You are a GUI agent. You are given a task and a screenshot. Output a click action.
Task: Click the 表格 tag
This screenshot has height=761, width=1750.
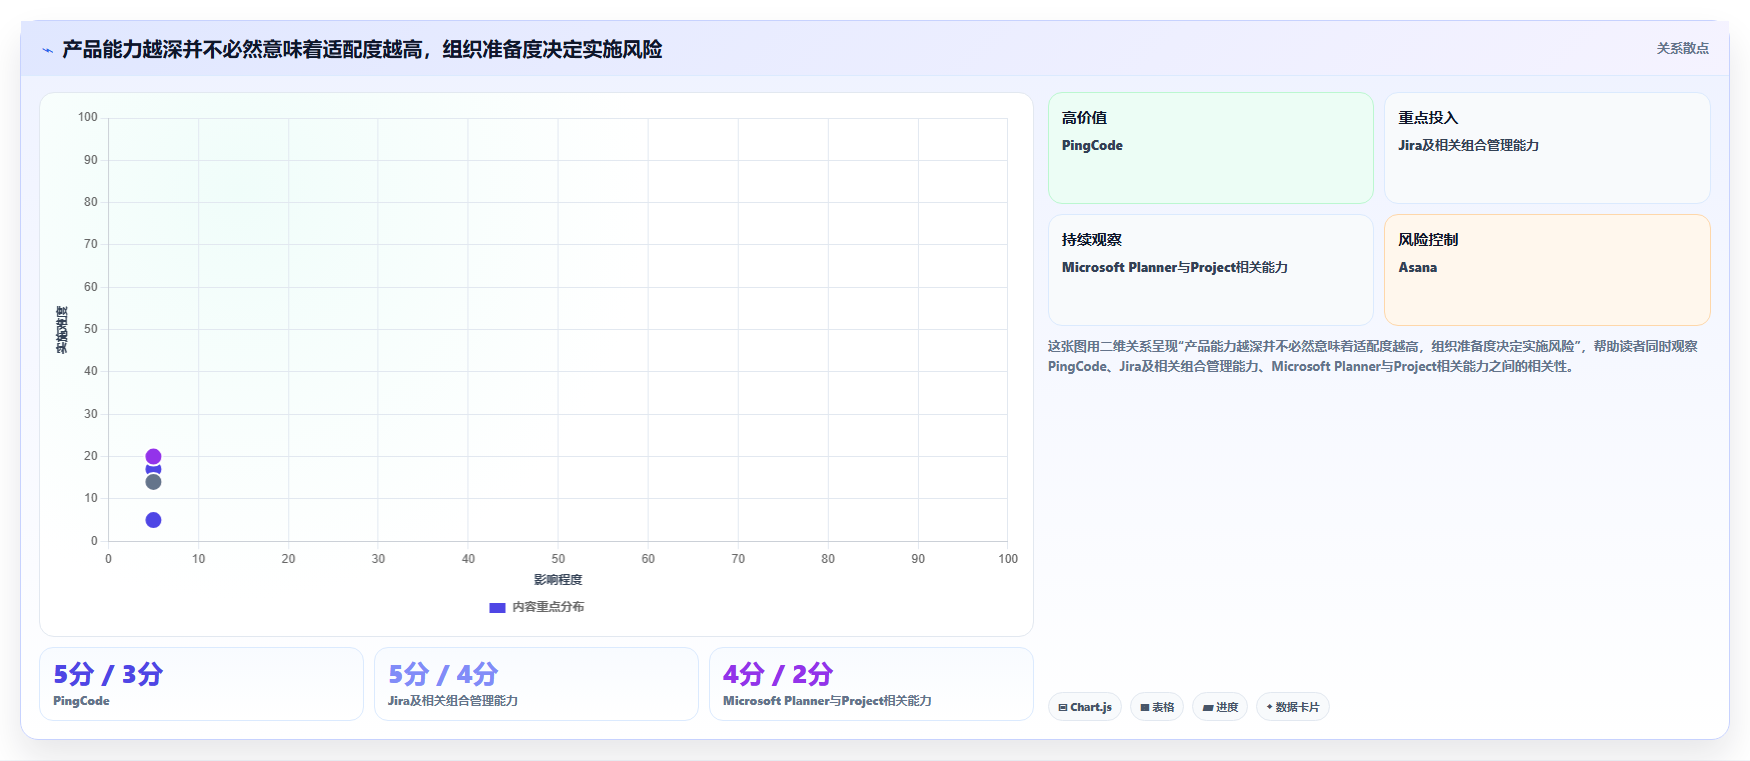tap(1157, 707)
